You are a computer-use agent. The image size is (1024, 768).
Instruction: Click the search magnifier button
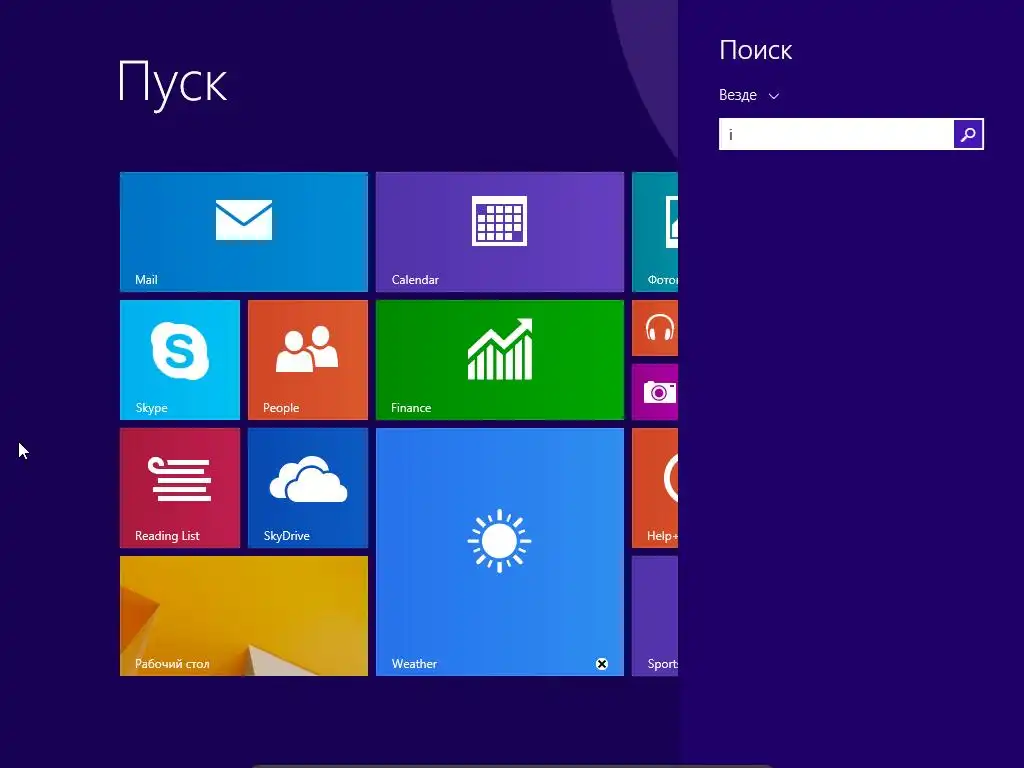[968, 134]
